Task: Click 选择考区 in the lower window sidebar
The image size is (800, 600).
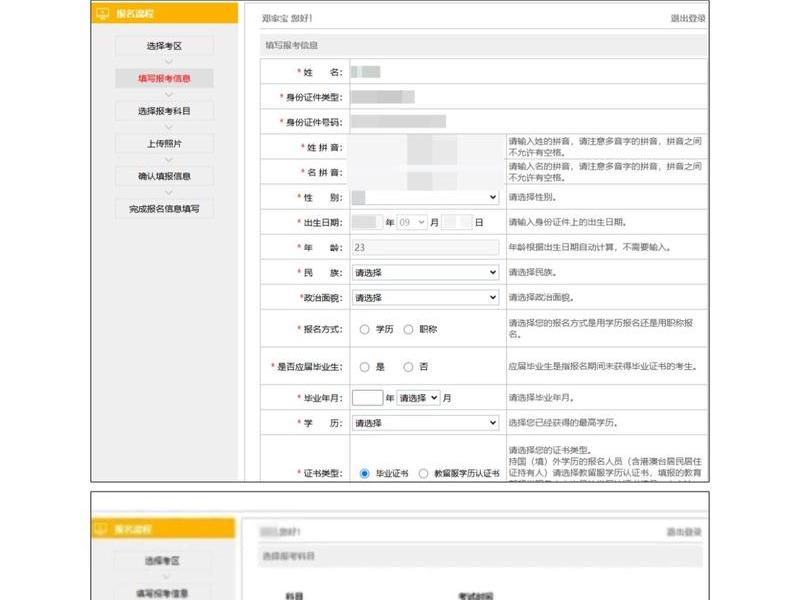Action: click(x=162, y=561)
